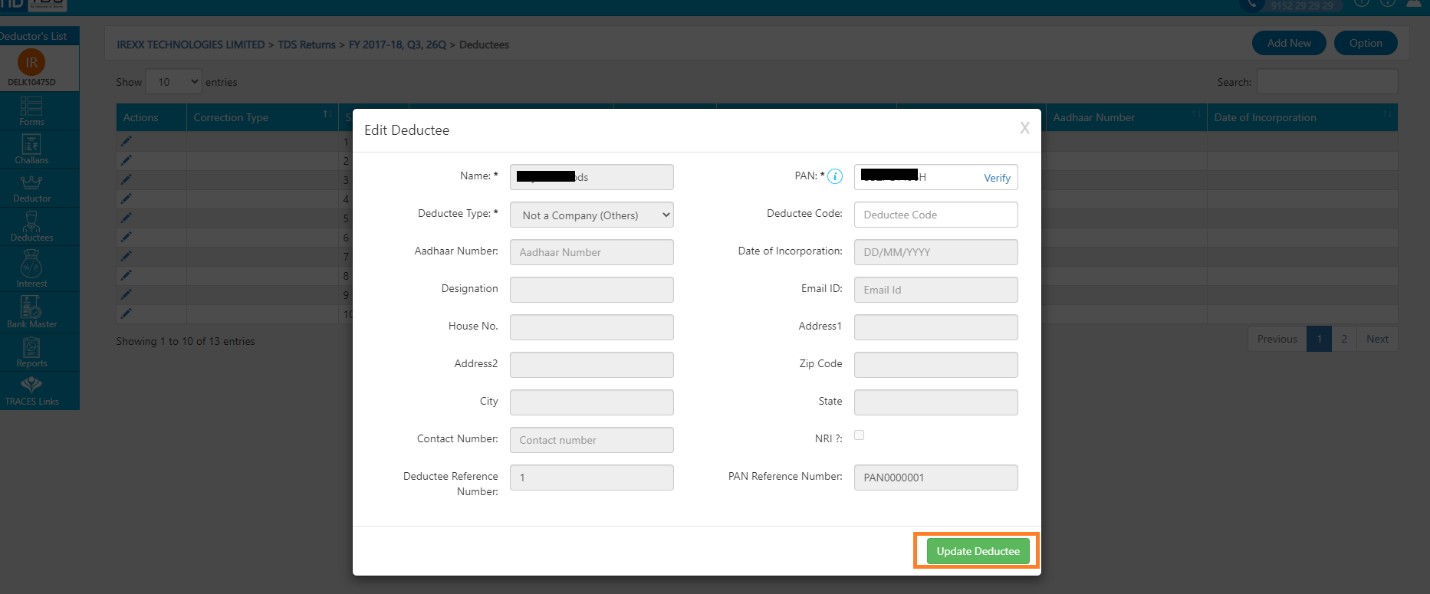
Task: Edit row 6 with pencil icon
Action: pos(127,237)
